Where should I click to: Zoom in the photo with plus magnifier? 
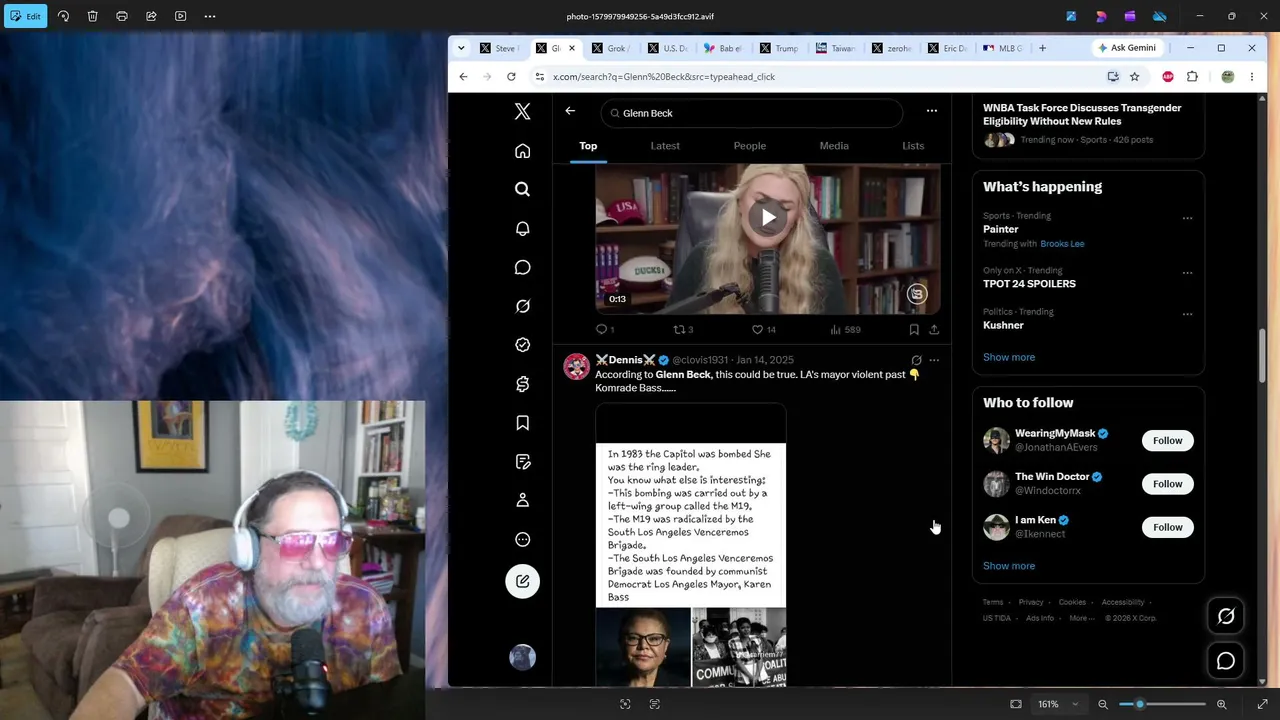coord(1221,704)
